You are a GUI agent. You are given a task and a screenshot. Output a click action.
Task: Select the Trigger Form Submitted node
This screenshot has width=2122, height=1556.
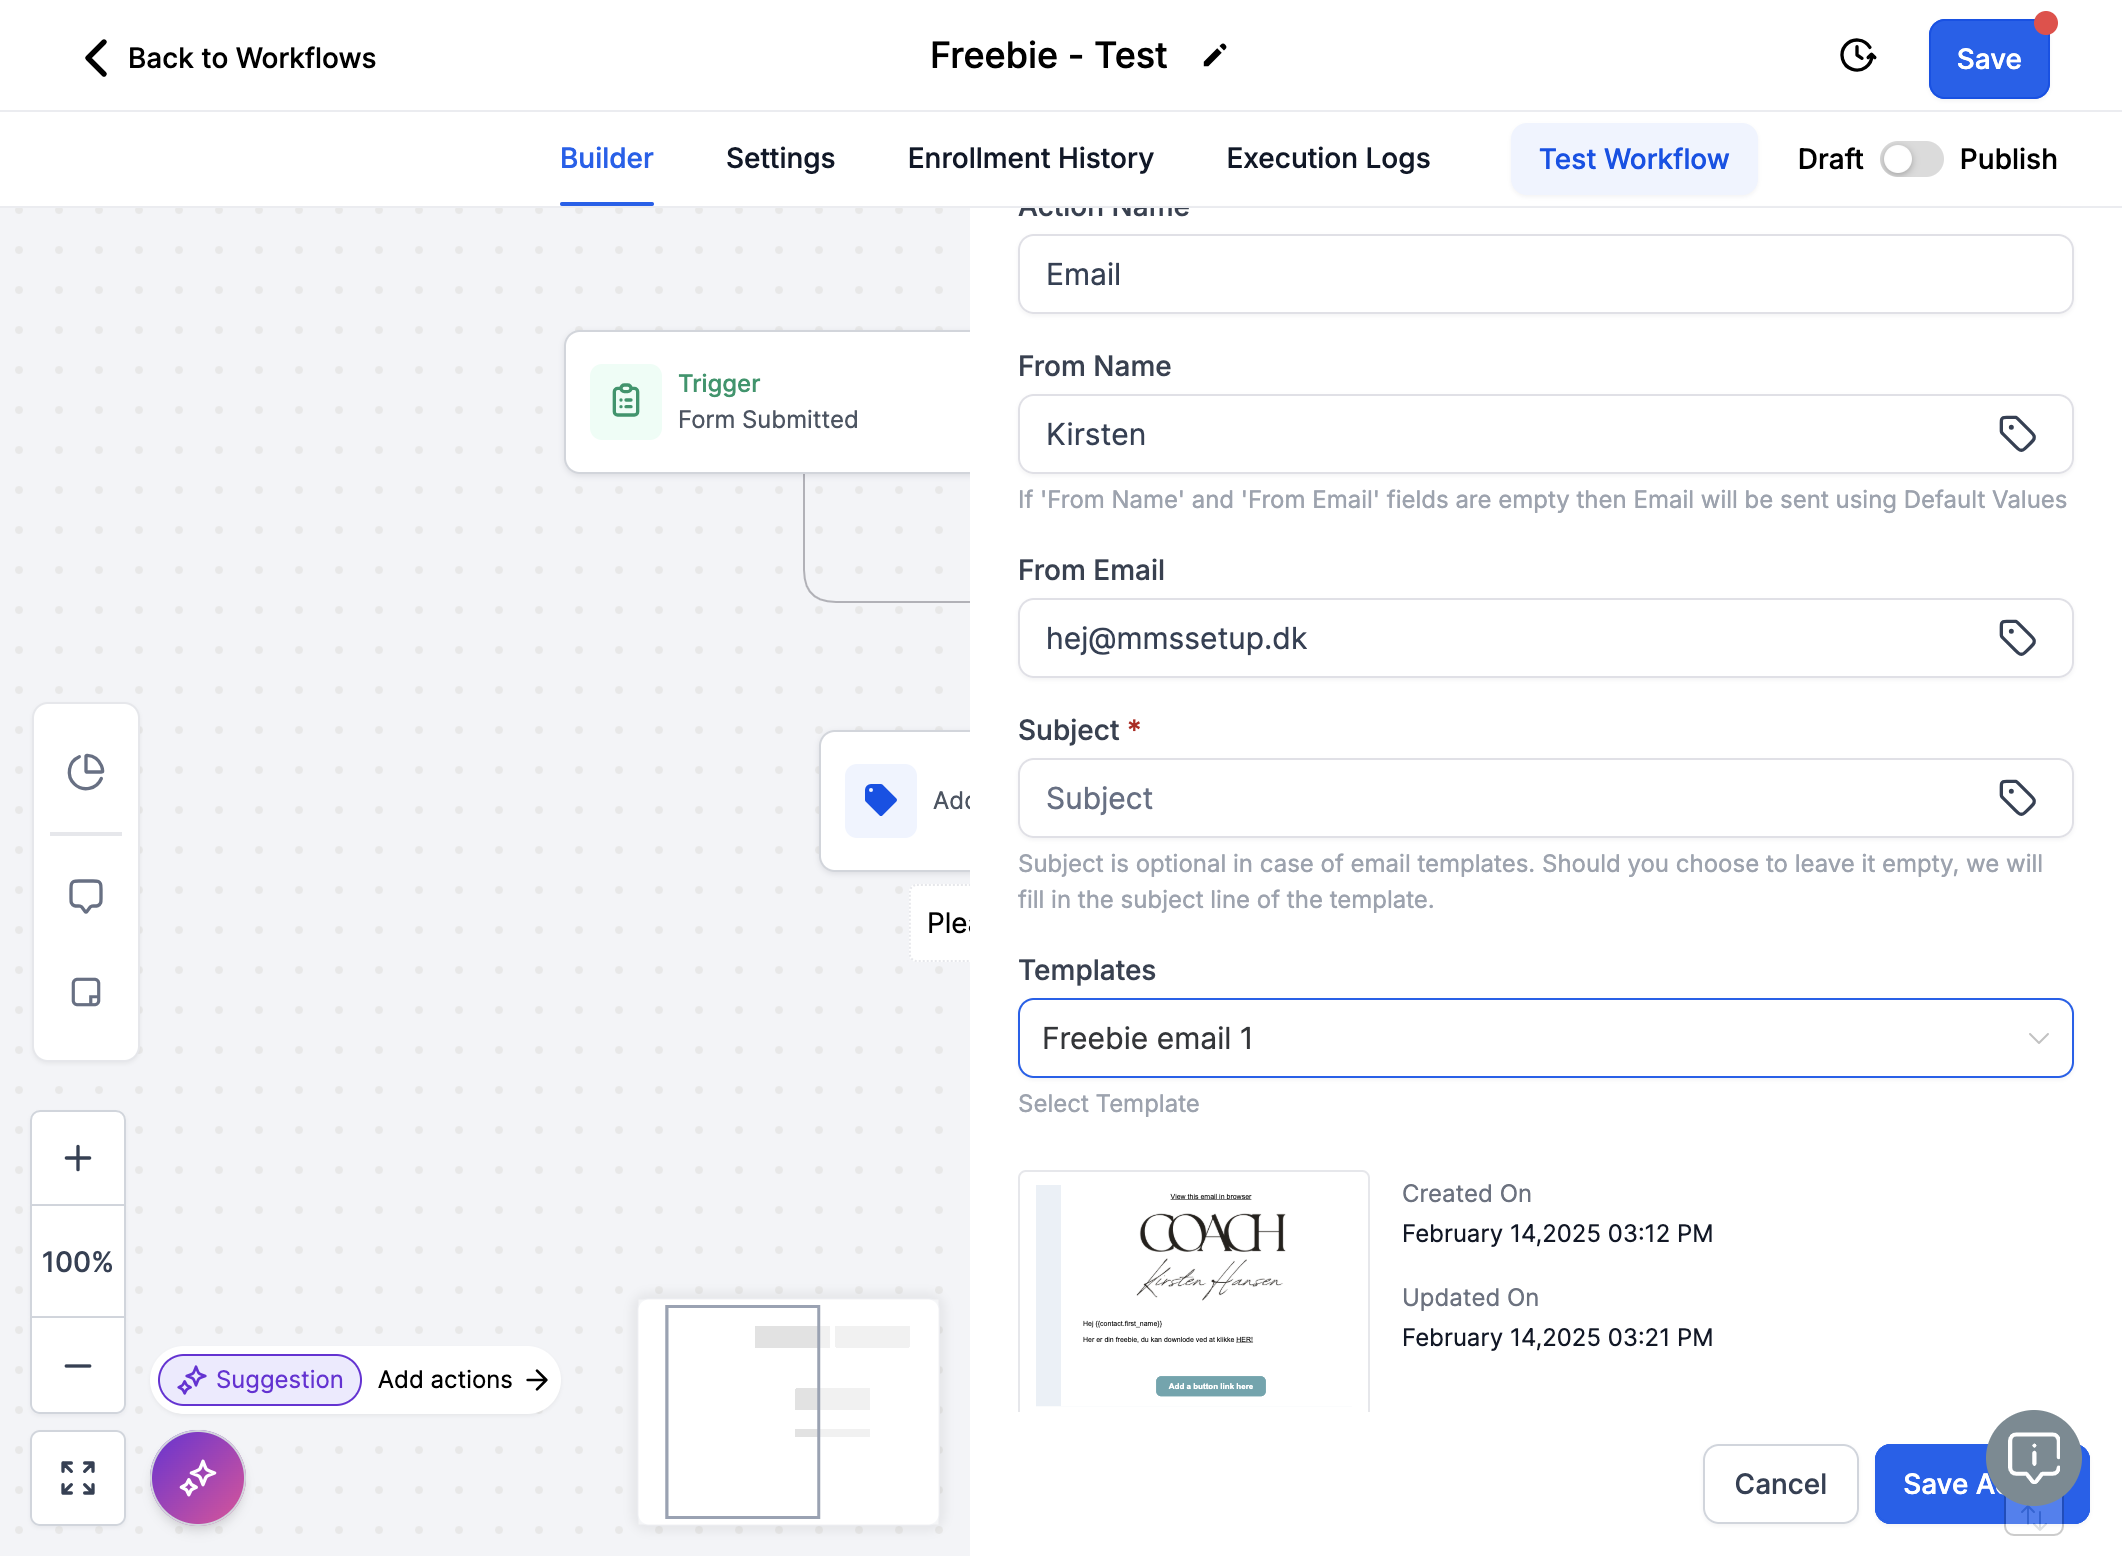click(768, 402)
